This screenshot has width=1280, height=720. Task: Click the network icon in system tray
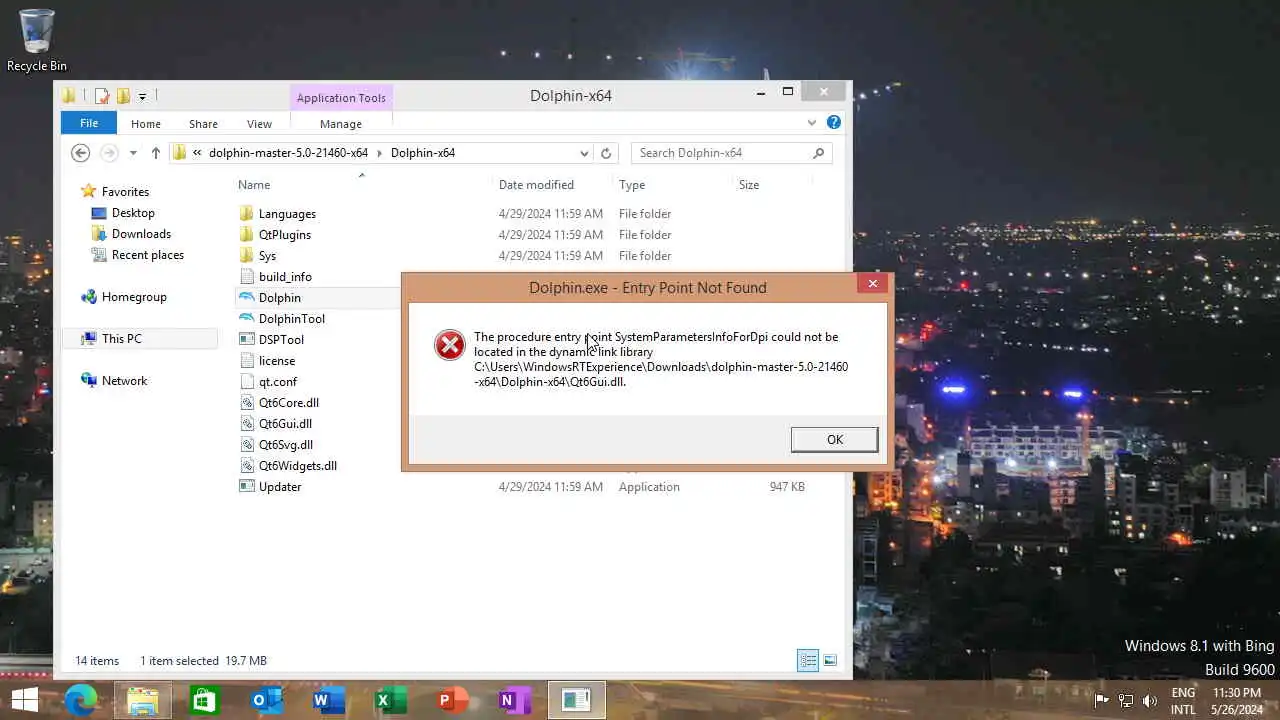tap(1126, 700)
